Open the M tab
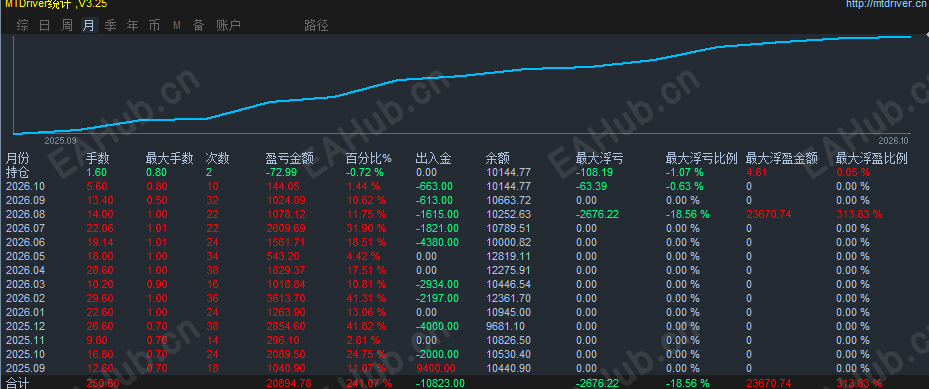This screenshot has height=389, width=929. point(177,25)
